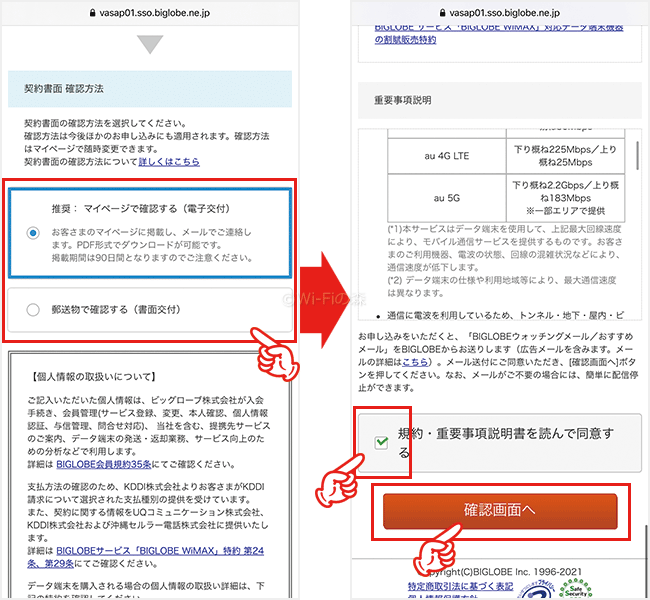Click the 重要事項説明 box scrollbar
This screenshot has height=600, width=650.
click(x=637, y=155)
